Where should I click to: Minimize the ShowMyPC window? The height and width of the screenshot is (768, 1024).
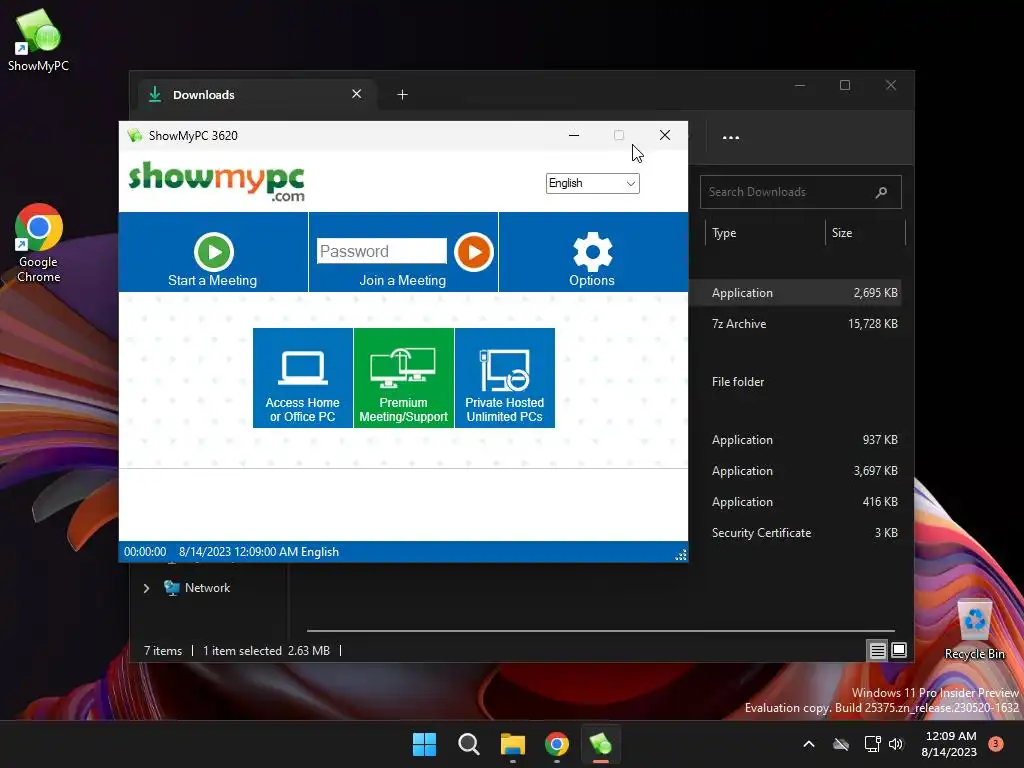click(x=574, y=135)
